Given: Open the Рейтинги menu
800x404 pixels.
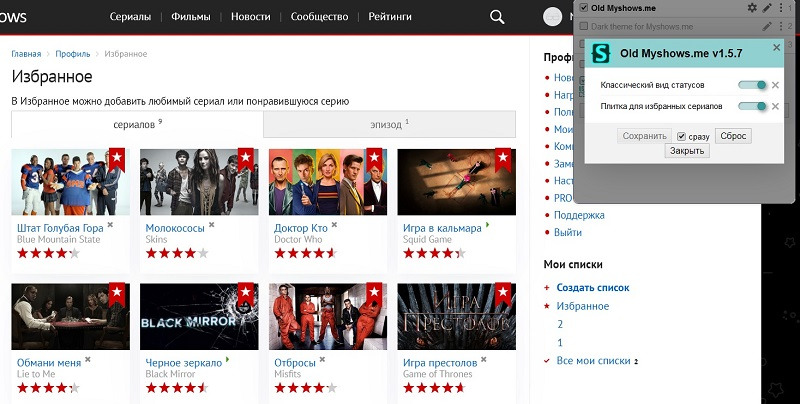Looking at the screenshot, I should [x=390, y=17].
